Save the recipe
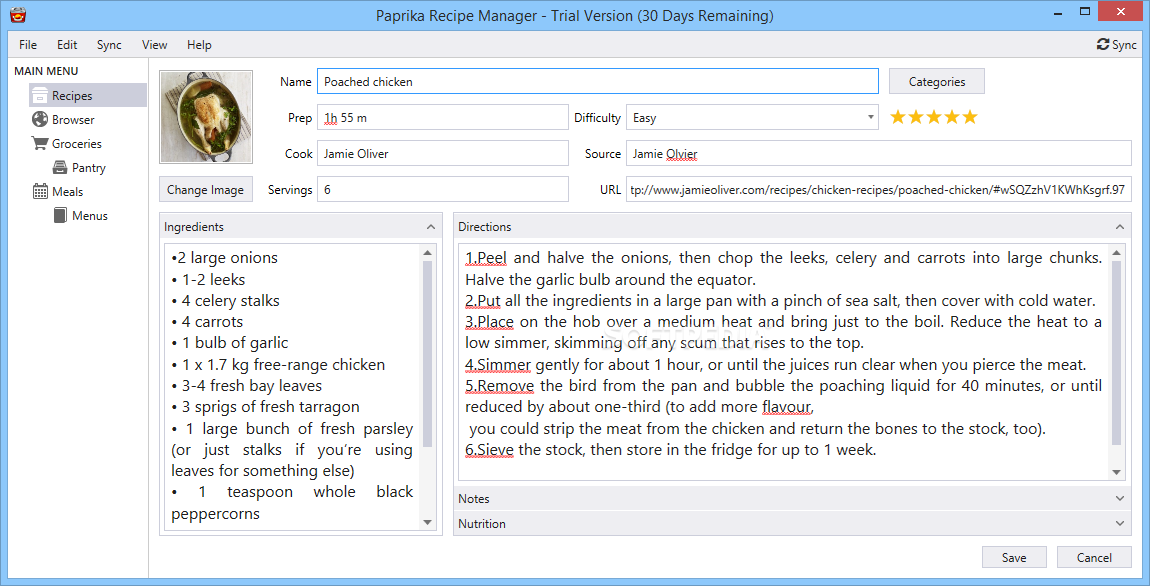 coord(1014,557)
